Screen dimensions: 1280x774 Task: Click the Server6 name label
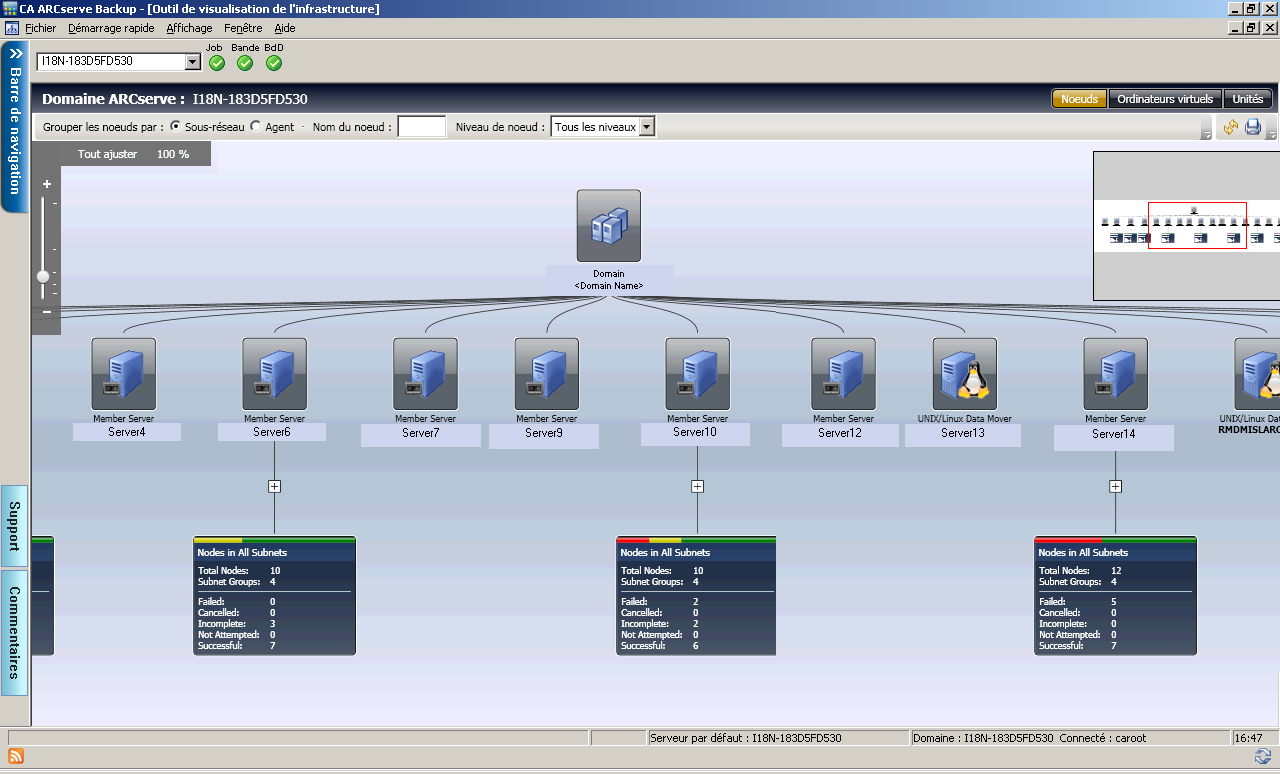click(272, 432)
